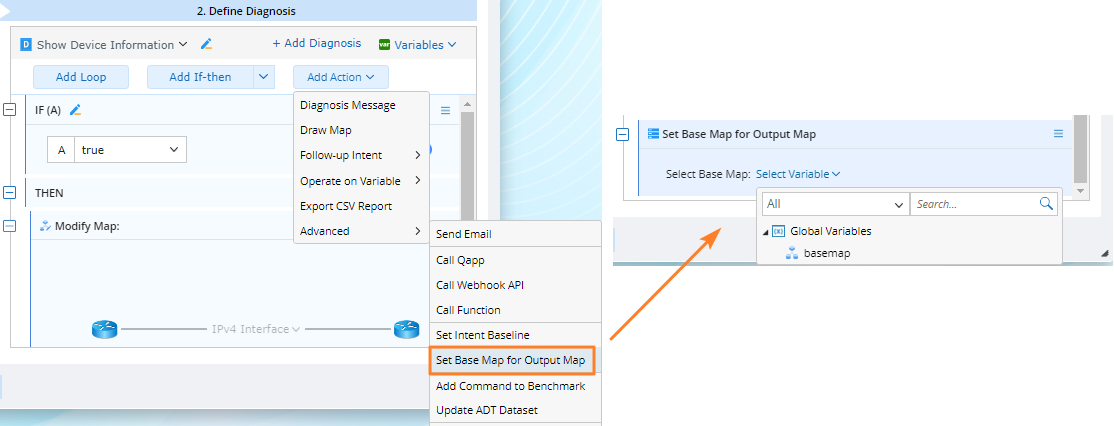Screen dimensions: 1114x426
Task: Click the pencil icon beside Show Device Information
Action: (x=207, y=44)
